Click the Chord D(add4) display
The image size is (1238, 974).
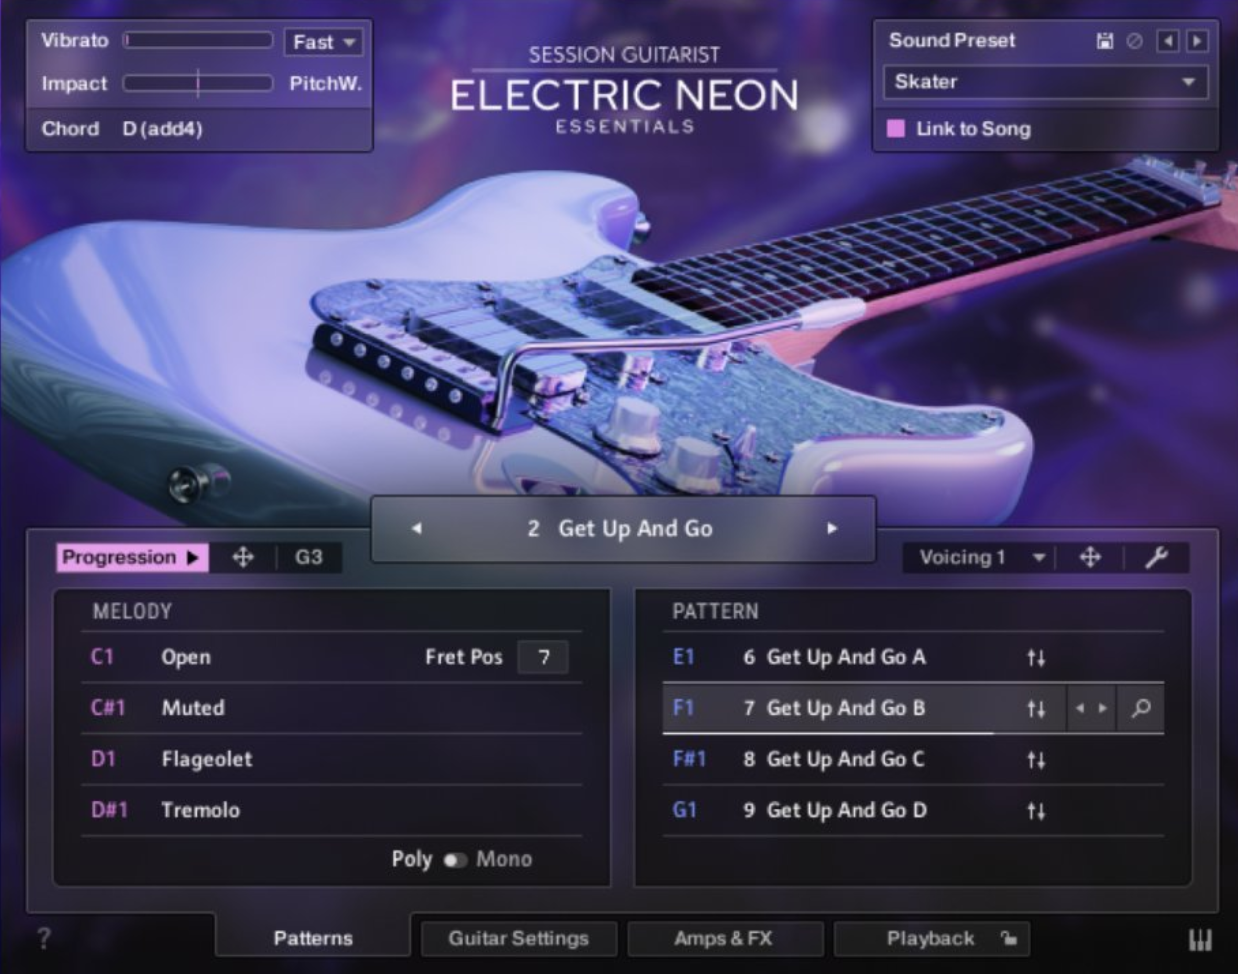pos(162,129)
